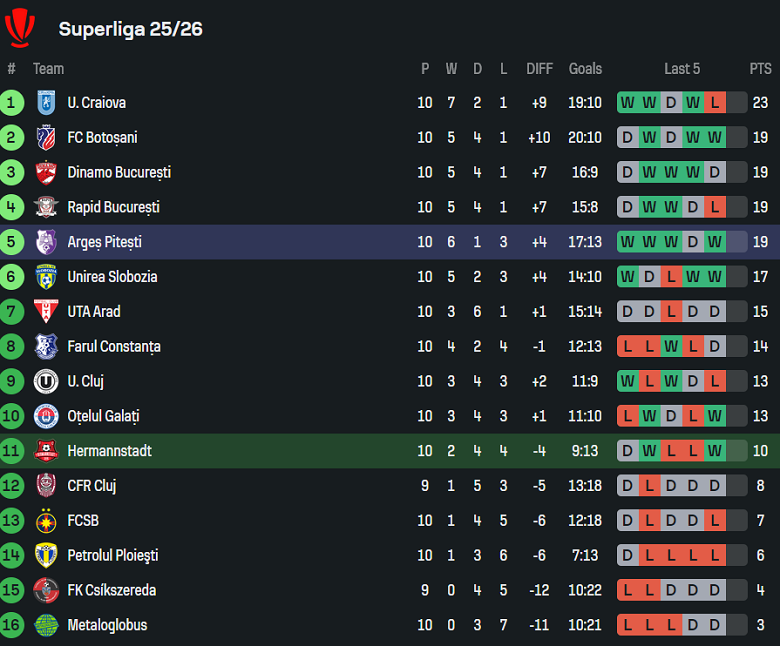Click the Dinamo București club crest
This screenshot has width=780, height=646.
[x=46, y=172]
